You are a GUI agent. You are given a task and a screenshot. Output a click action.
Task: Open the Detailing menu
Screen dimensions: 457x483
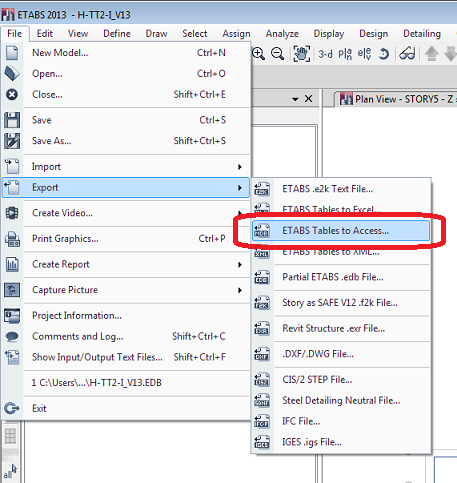(x=422, y=34)
